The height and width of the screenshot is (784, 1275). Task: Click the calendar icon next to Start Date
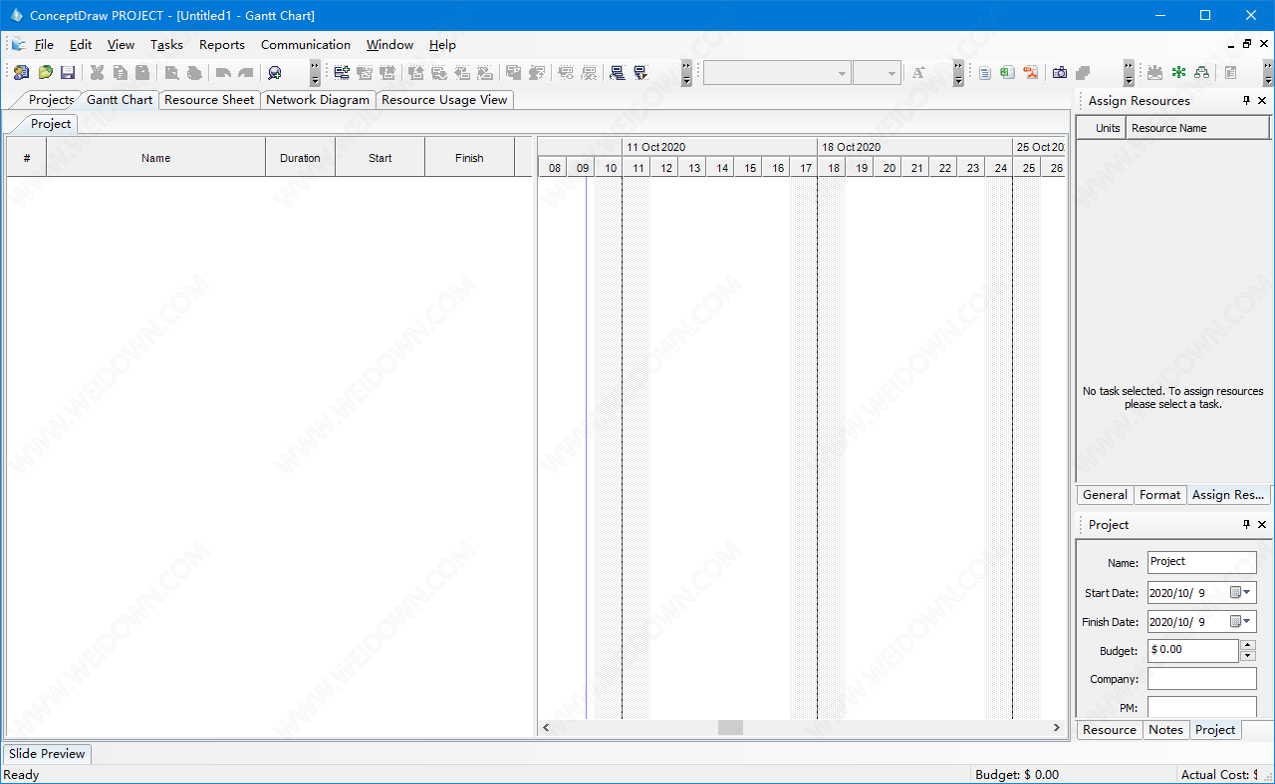tap(1235, 593)
